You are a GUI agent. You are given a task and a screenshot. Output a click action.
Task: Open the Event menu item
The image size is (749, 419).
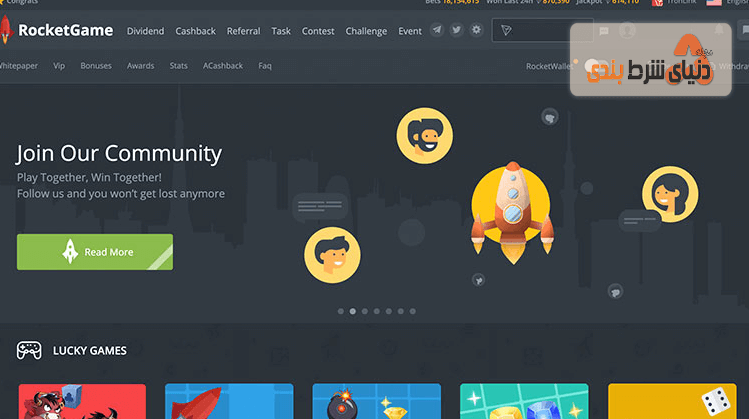click(x=410, y=31)
